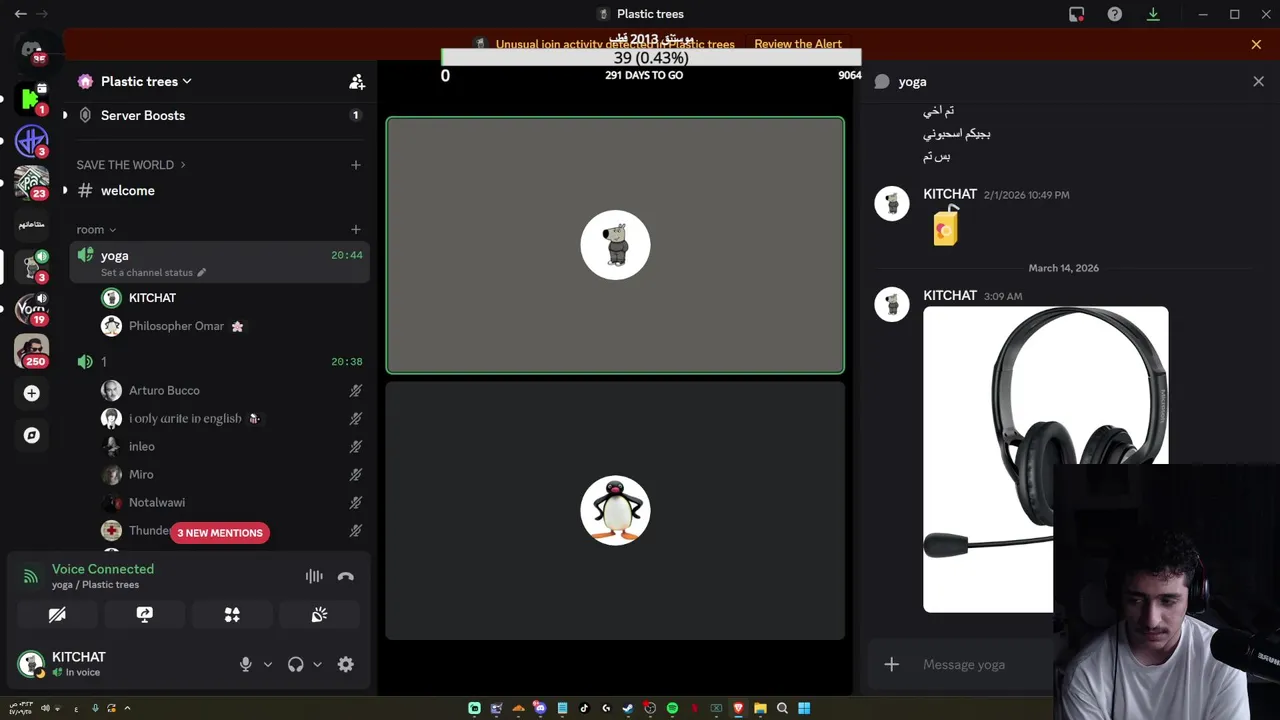Create channel in room category
1280x720 pixels.
pos(356,230)
